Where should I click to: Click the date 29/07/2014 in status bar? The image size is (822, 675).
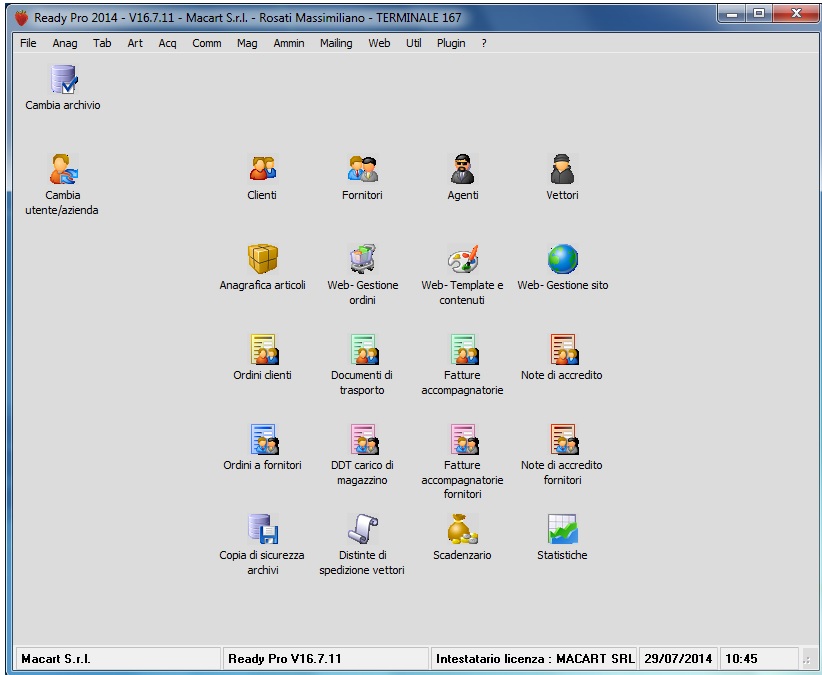(678, 659)
